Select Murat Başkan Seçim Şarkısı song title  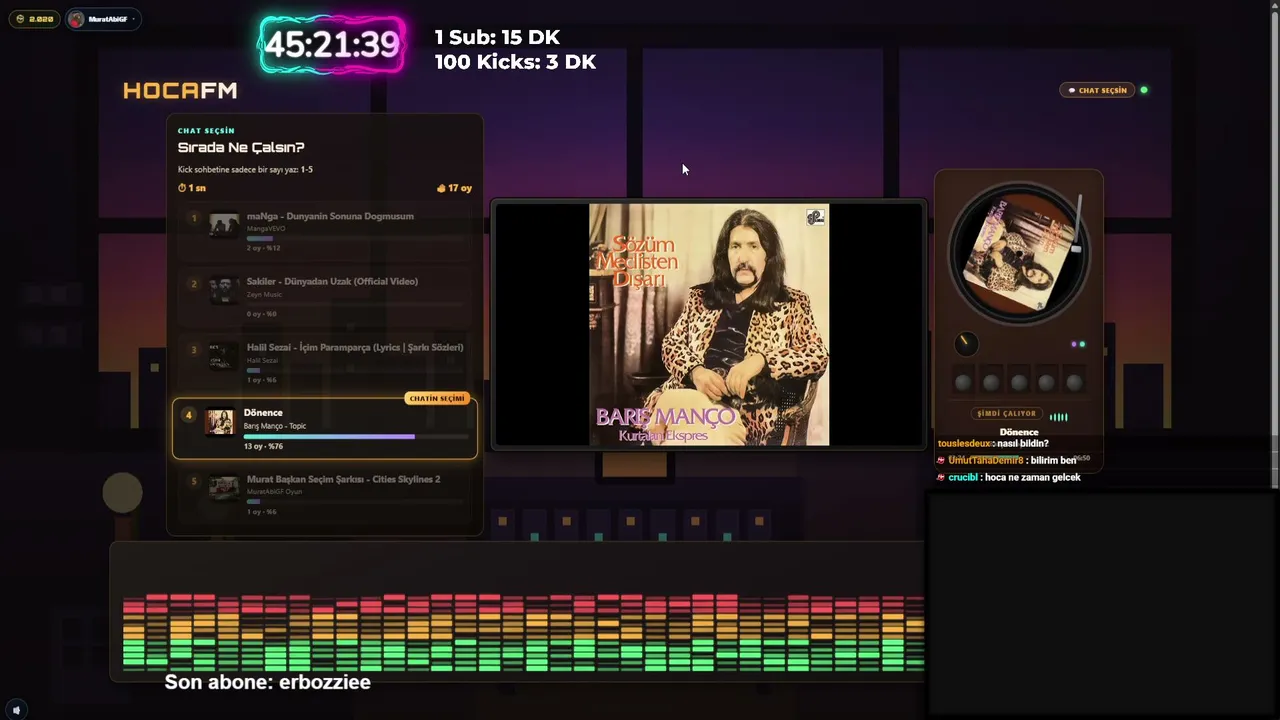tap(344, 479)
